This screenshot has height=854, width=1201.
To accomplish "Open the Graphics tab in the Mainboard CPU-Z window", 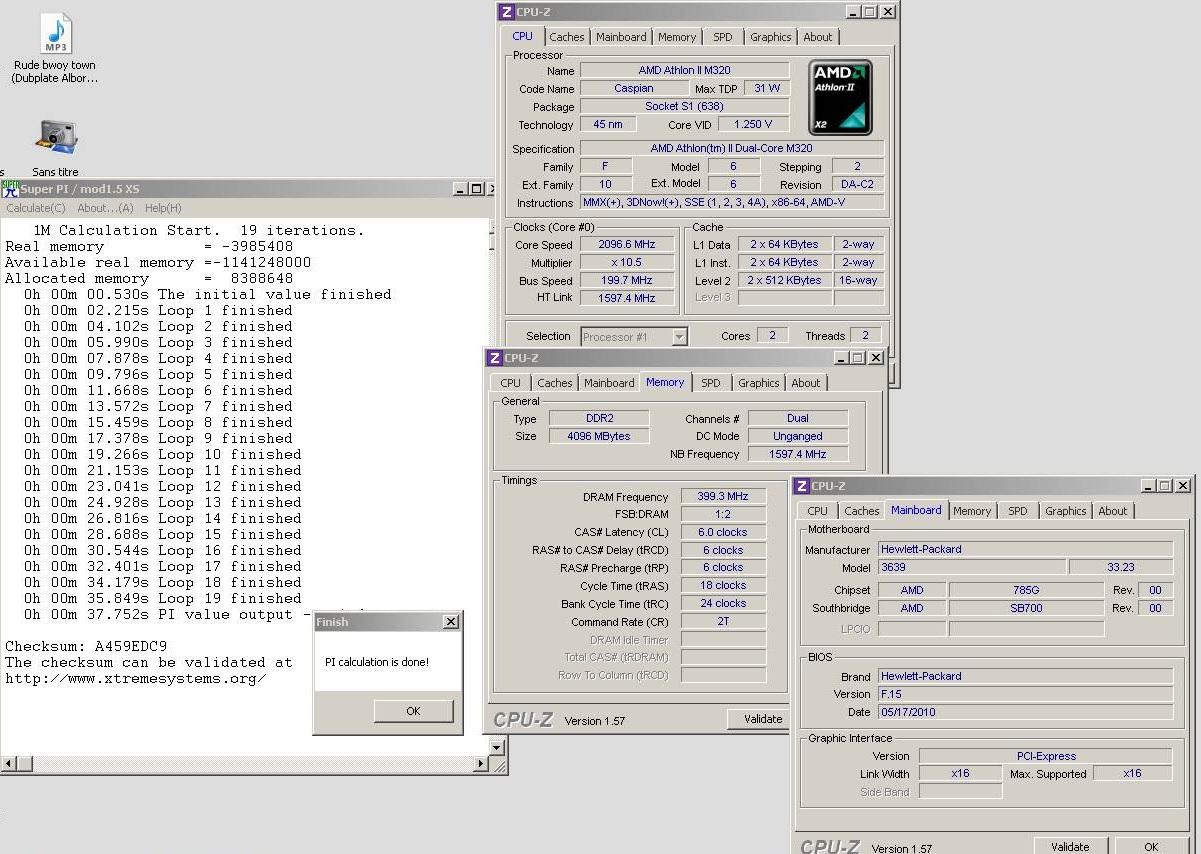I will 1066,511.
